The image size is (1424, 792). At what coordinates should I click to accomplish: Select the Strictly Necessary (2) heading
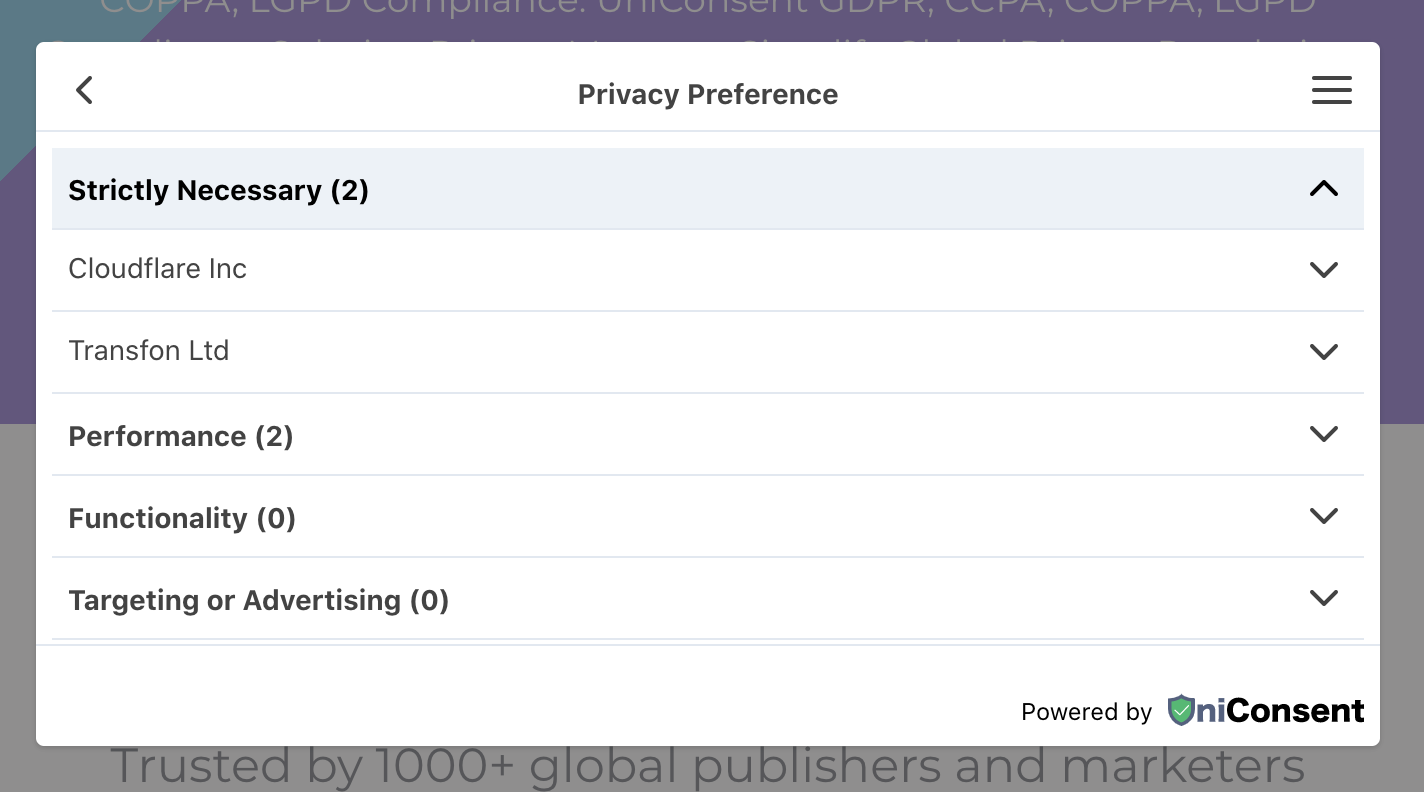tap(218, 190)
